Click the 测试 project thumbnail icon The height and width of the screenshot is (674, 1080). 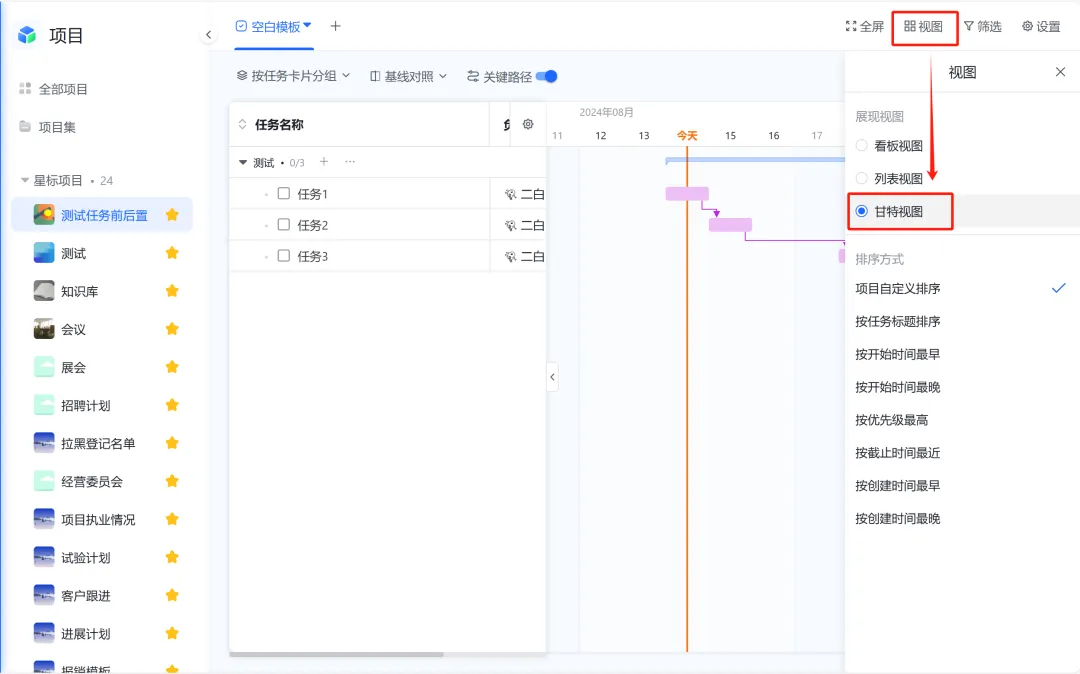tap(44, 253)
